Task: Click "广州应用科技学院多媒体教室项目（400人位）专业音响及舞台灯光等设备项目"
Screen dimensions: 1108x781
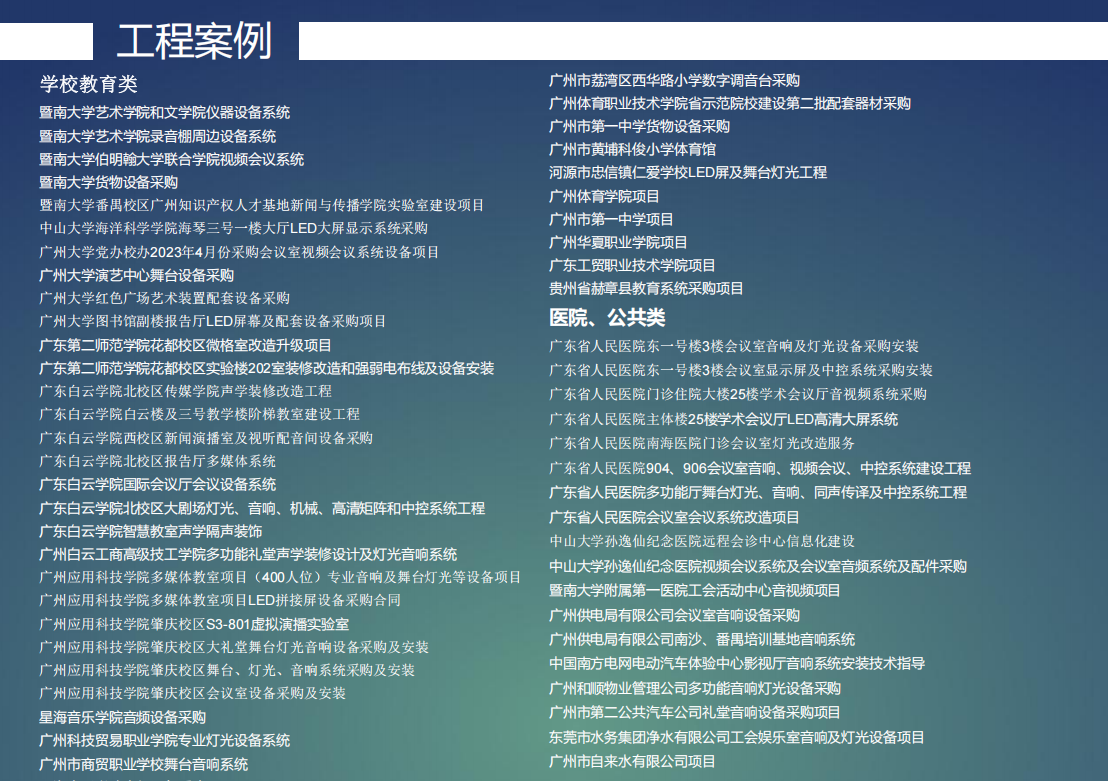Action: [281, 577]
